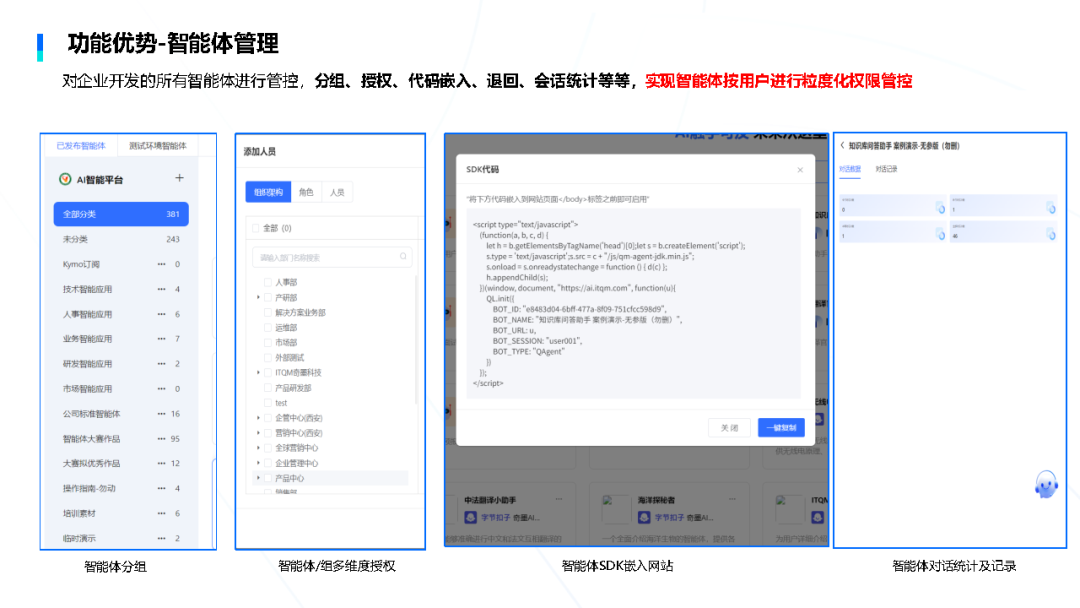Screen dimensions: 1080x608
Task: Open the more menu for 临时演示
Action: pos(161,538)
